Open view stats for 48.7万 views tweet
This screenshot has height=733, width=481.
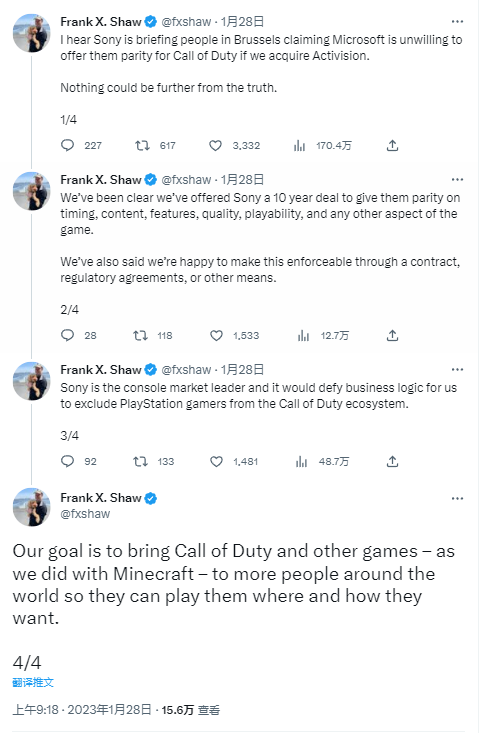[x=302, y=462]
